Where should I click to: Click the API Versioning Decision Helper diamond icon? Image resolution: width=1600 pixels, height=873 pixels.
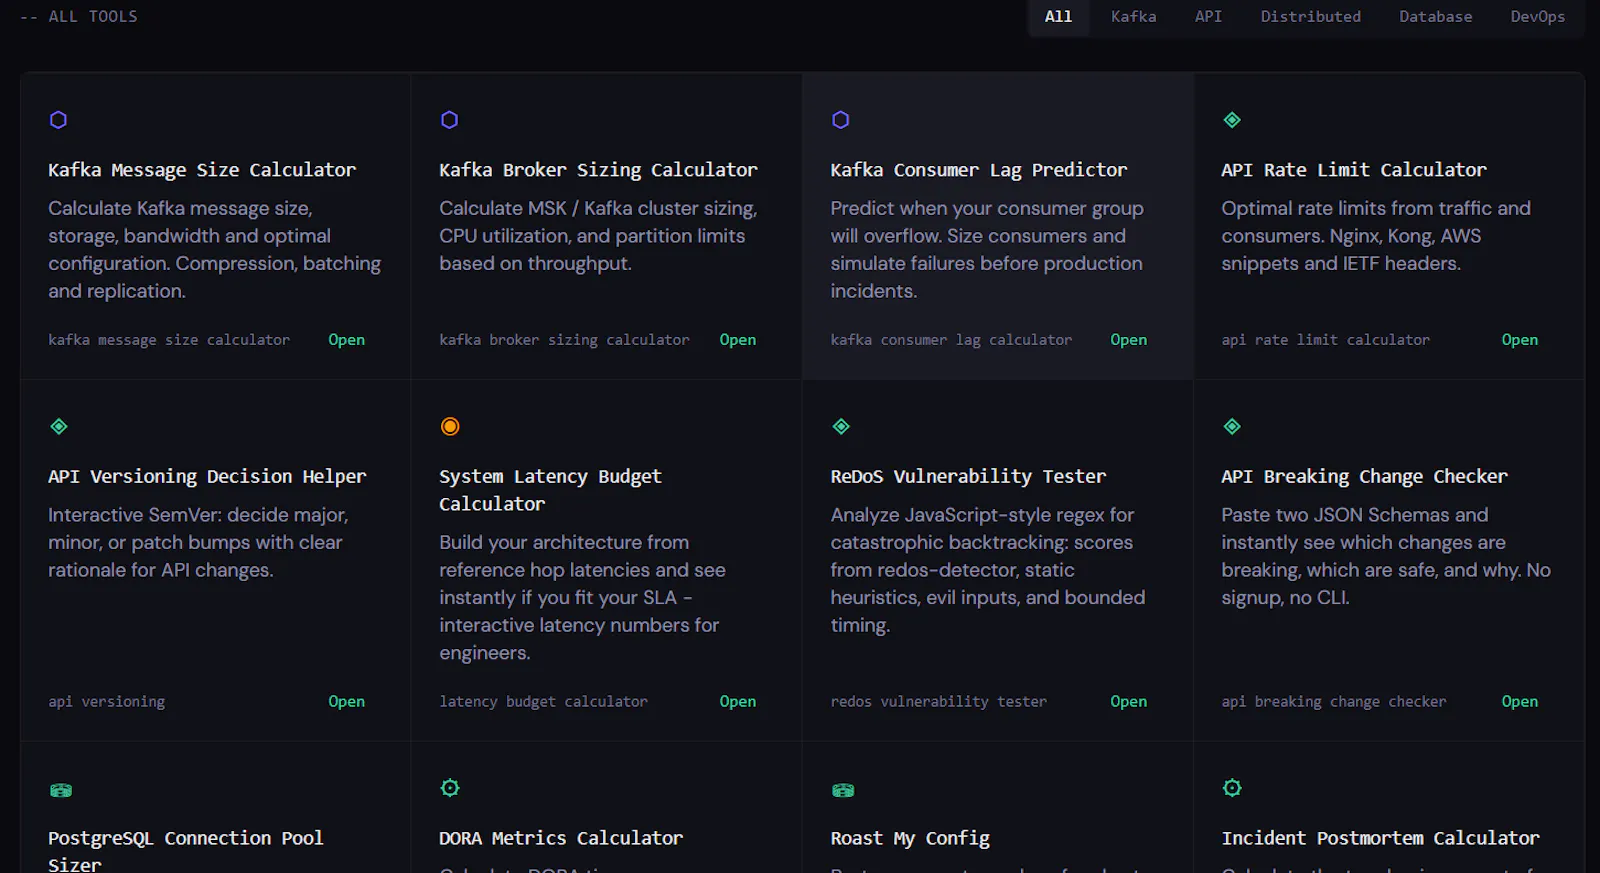point(59,427)
